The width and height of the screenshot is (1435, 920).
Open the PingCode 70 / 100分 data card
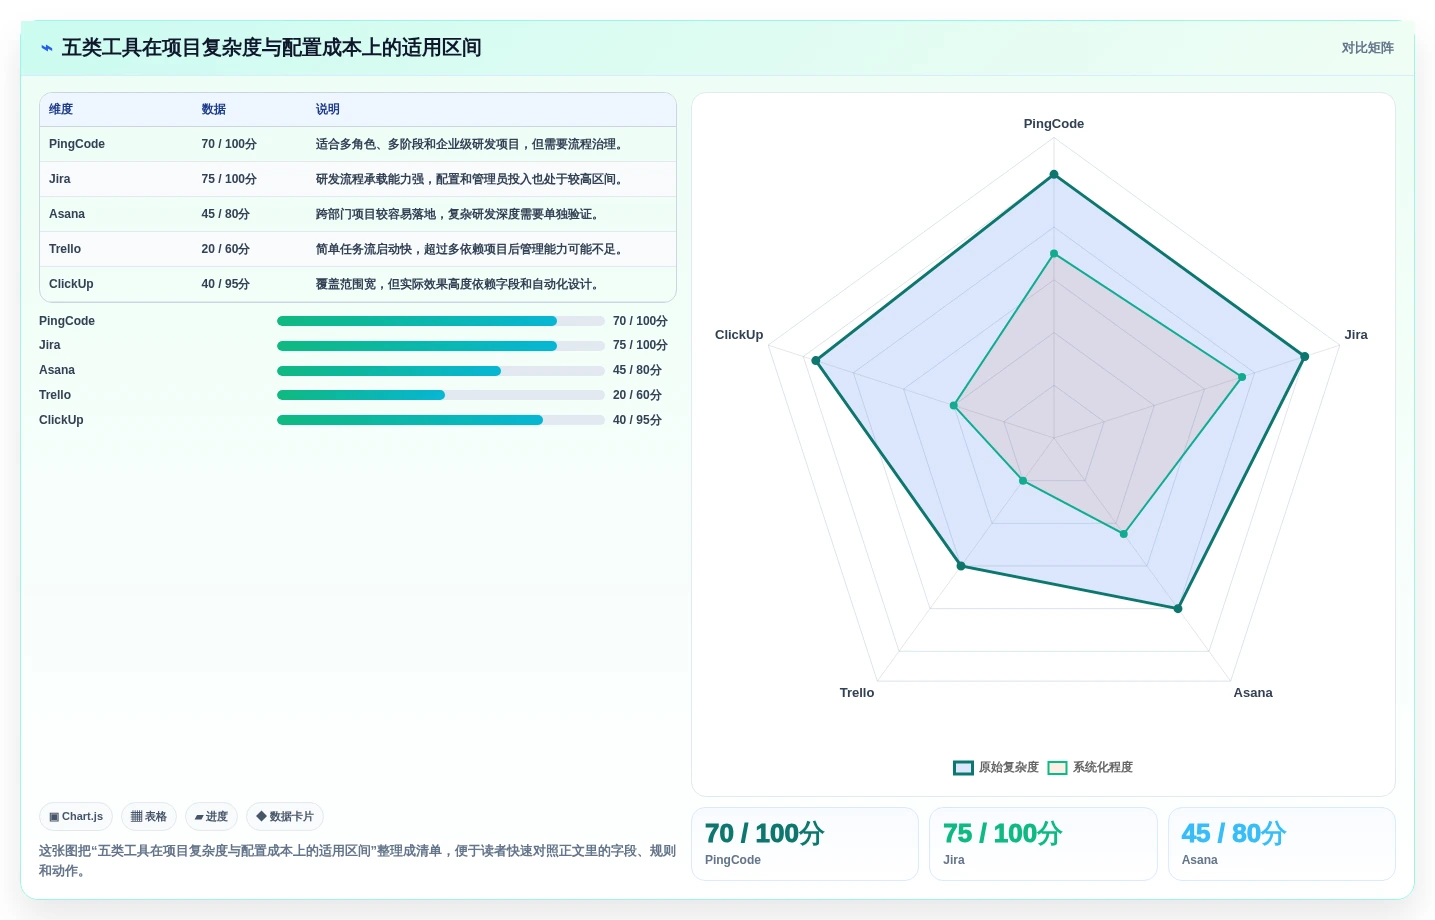click(x=805, y=844)
